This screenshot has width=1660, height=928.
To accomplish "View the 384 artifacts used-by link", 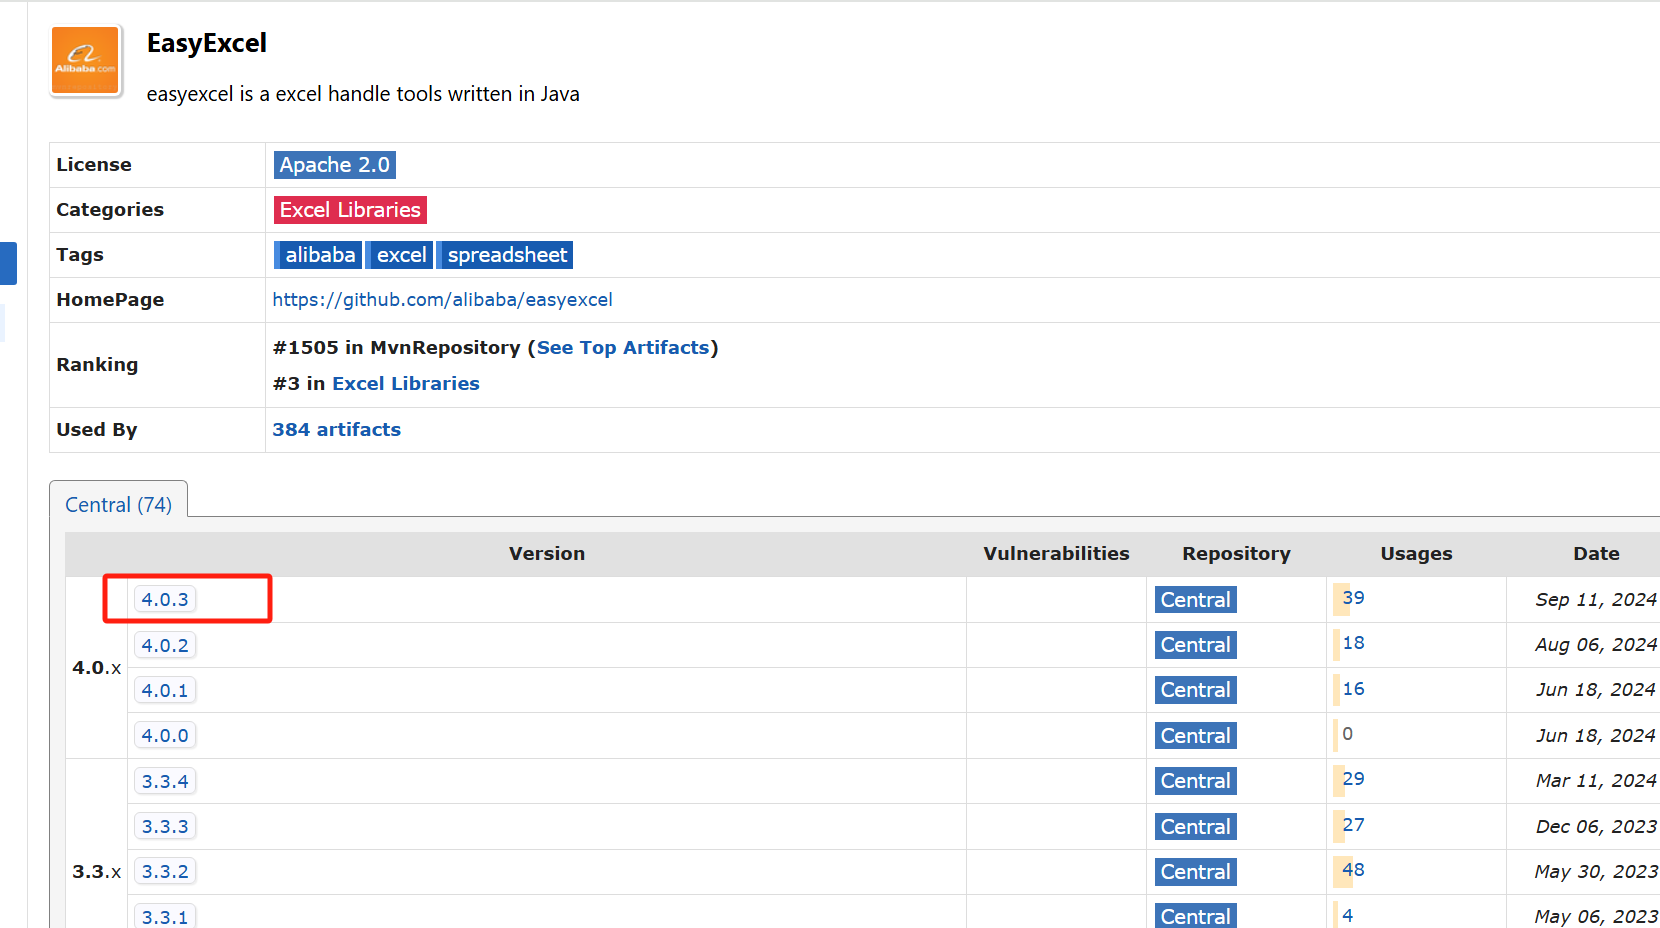I will [x=337, y=430].
